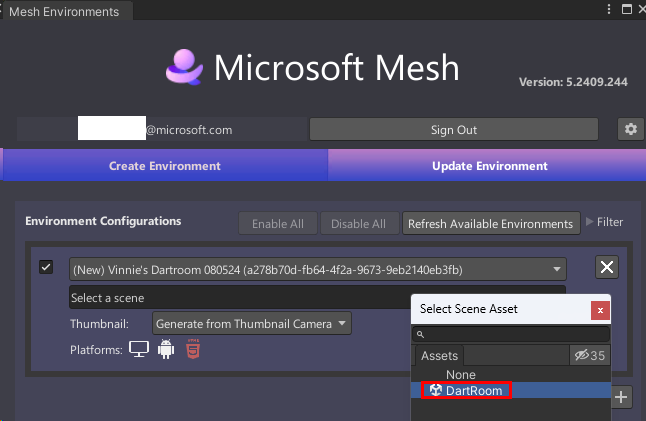Click Enable All button
This screenshot has height=421, width=646.
(x=278, y=224)
